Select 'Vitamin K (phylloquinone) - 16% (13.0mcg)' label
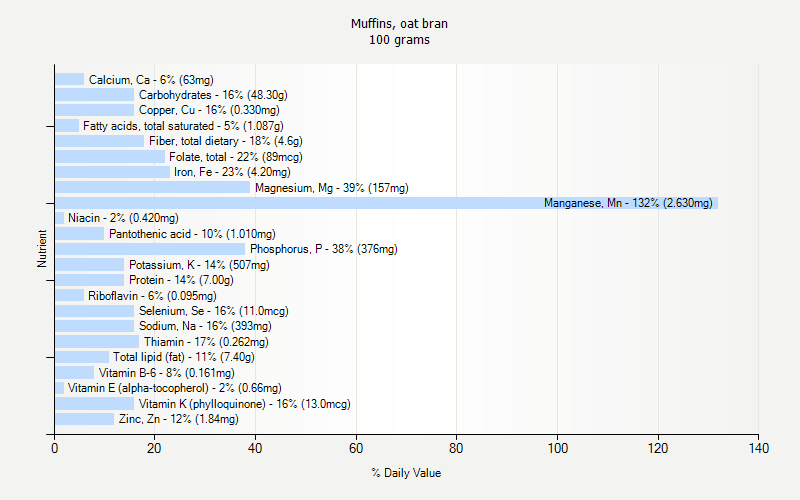This screenshot has width=800, height=500. click(x=244, y=404)
